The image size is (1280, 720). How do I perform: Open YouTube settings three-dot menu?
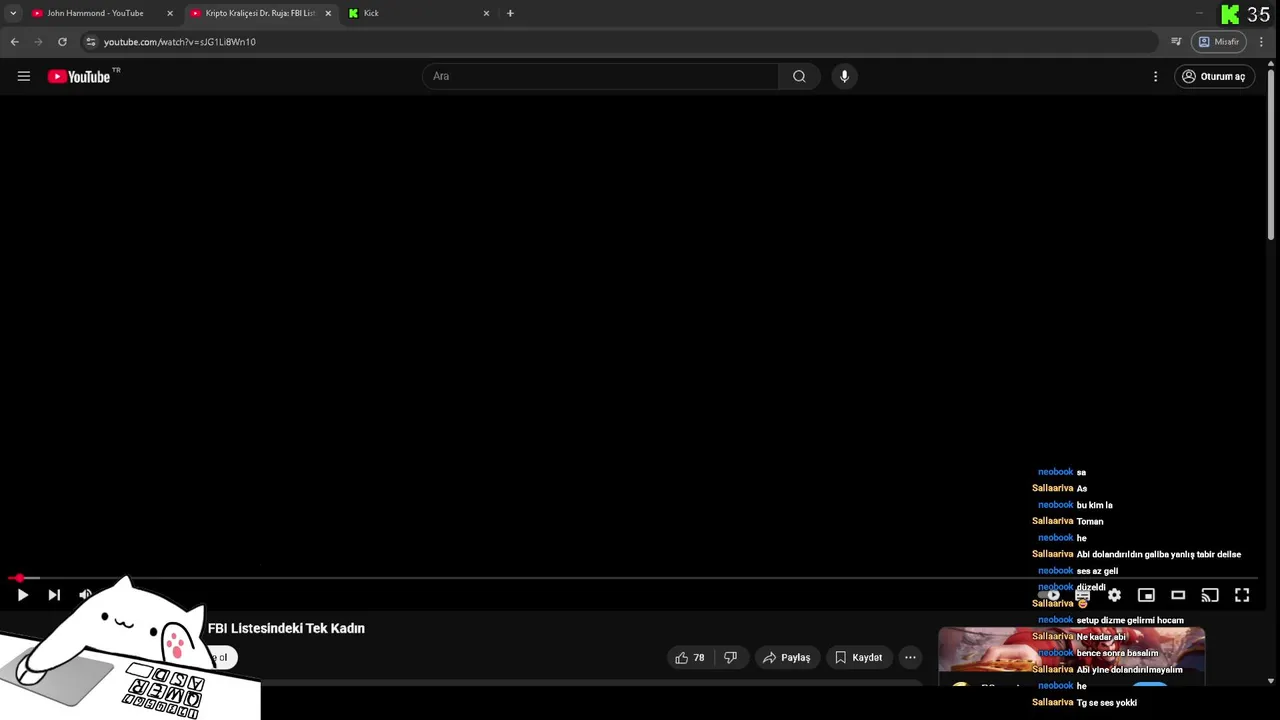[1155, 76]
